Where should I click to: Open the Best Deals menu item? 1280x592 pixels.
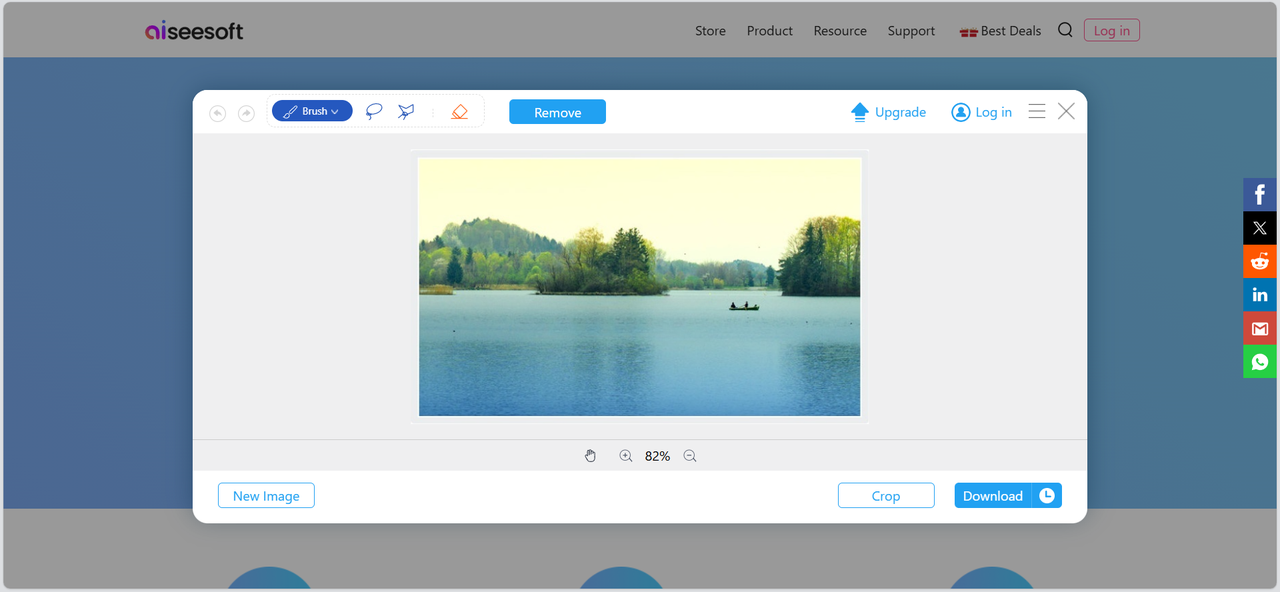tap(1000, 31)
